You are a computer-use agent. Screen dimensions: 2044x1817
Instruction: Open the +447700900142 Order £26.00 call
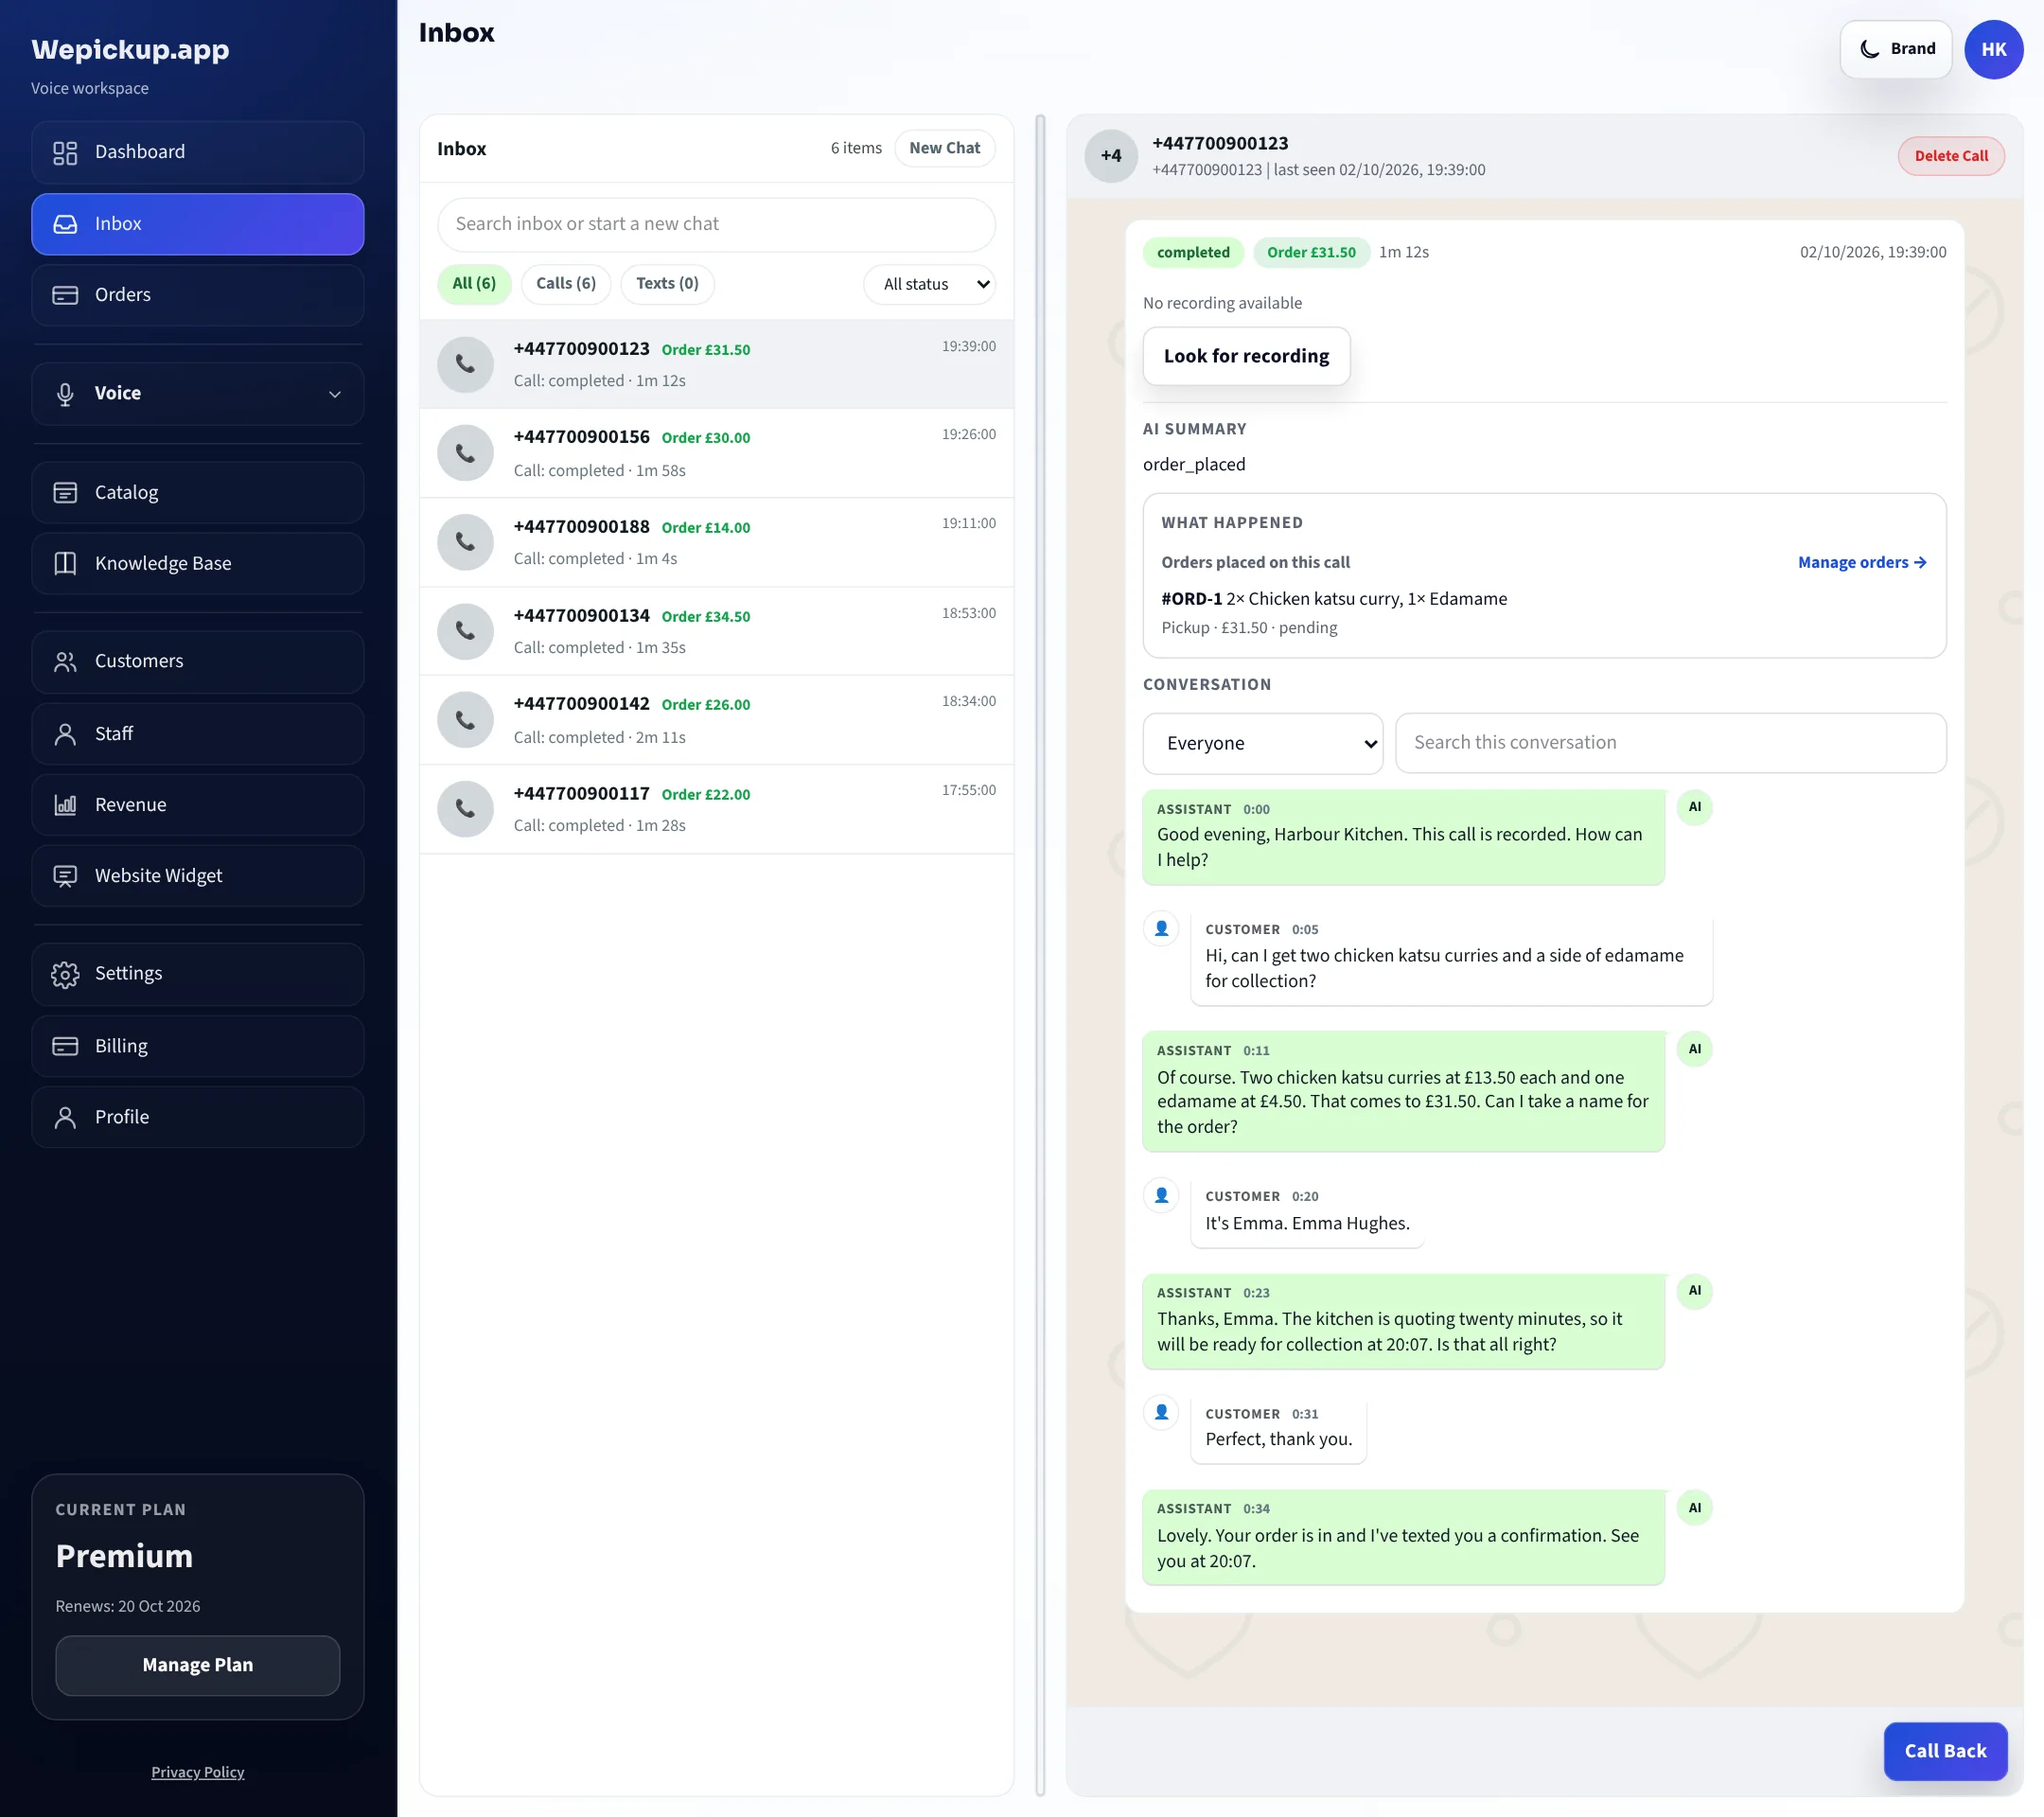tap(716, 720)
